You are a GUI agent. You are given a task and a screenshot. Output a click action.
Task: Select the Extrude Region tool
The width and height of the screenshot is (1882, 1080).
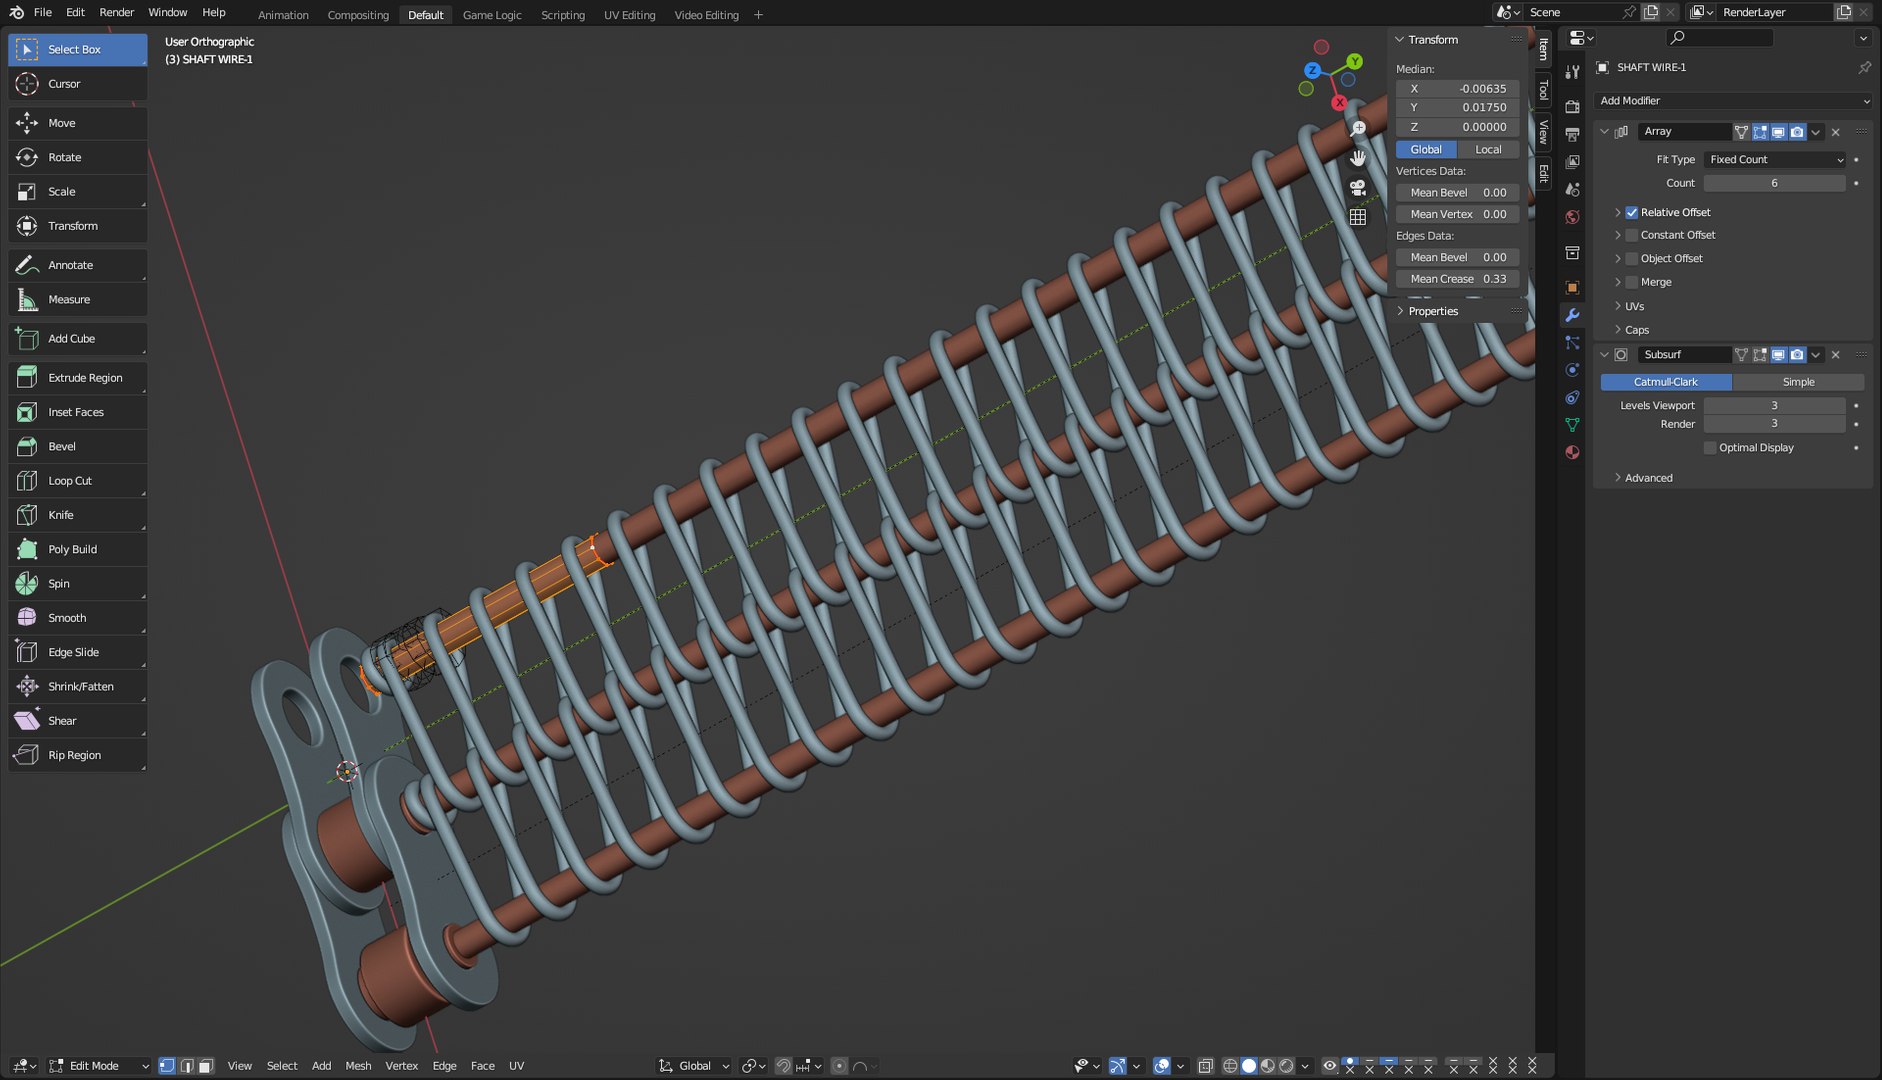tap(77, 378)
